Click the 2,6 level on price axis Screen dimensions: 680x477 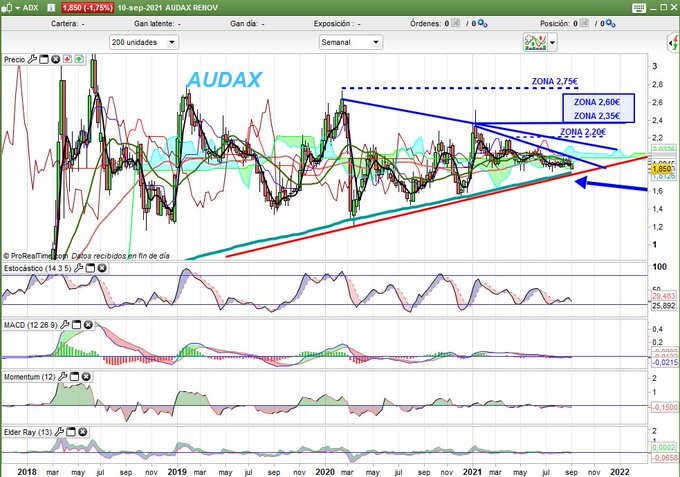[x=657, y=102]
